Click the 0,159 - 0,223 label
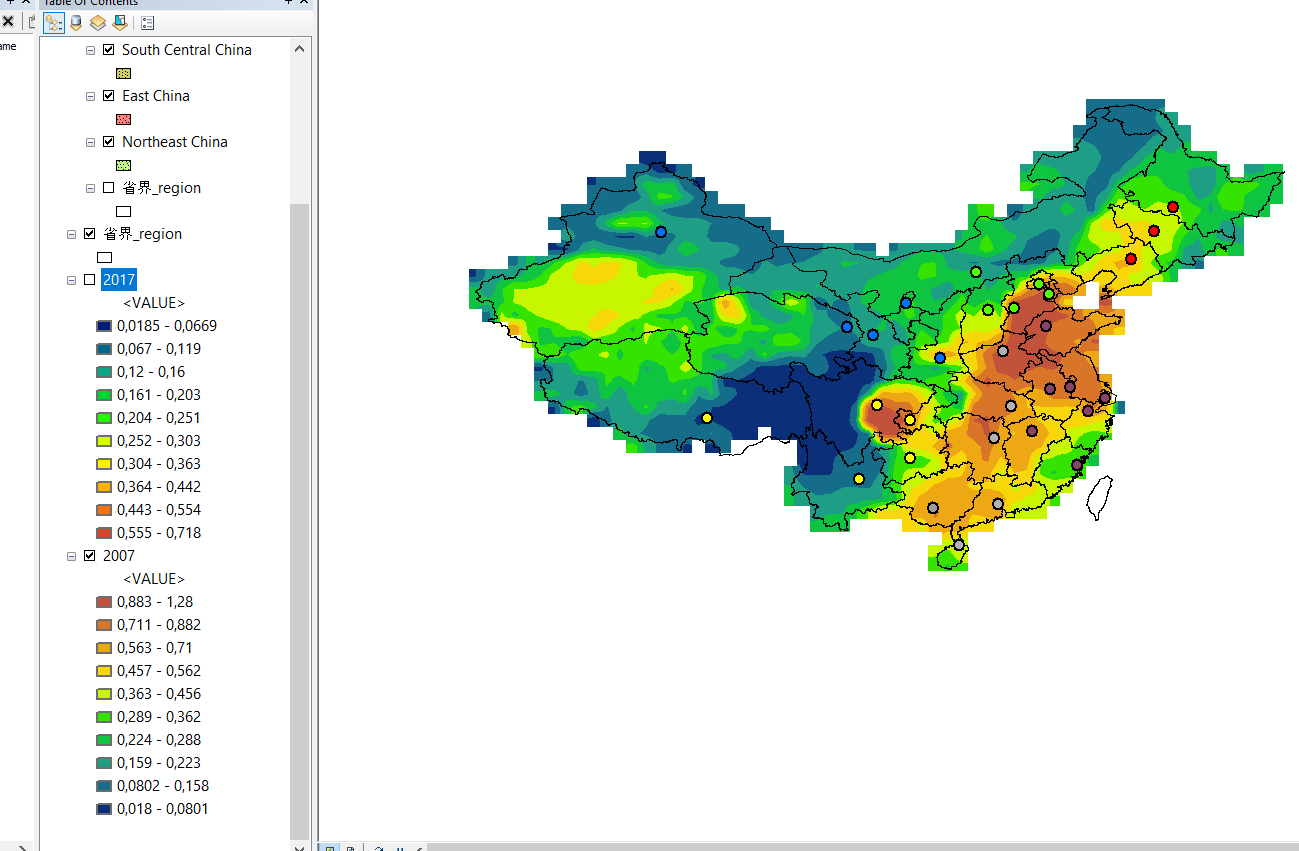 coord(159,762)
